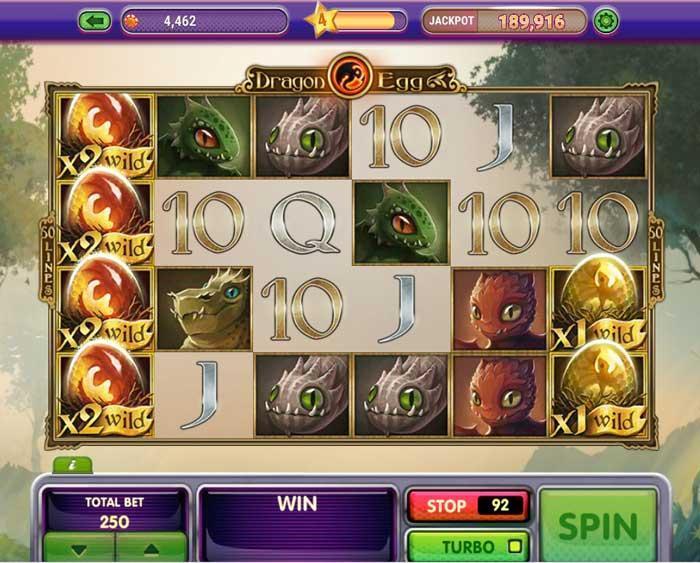This screenshot has height=563, width=700.
Task: Click the jackpot amount 189,916
Action: coord(531,21)
